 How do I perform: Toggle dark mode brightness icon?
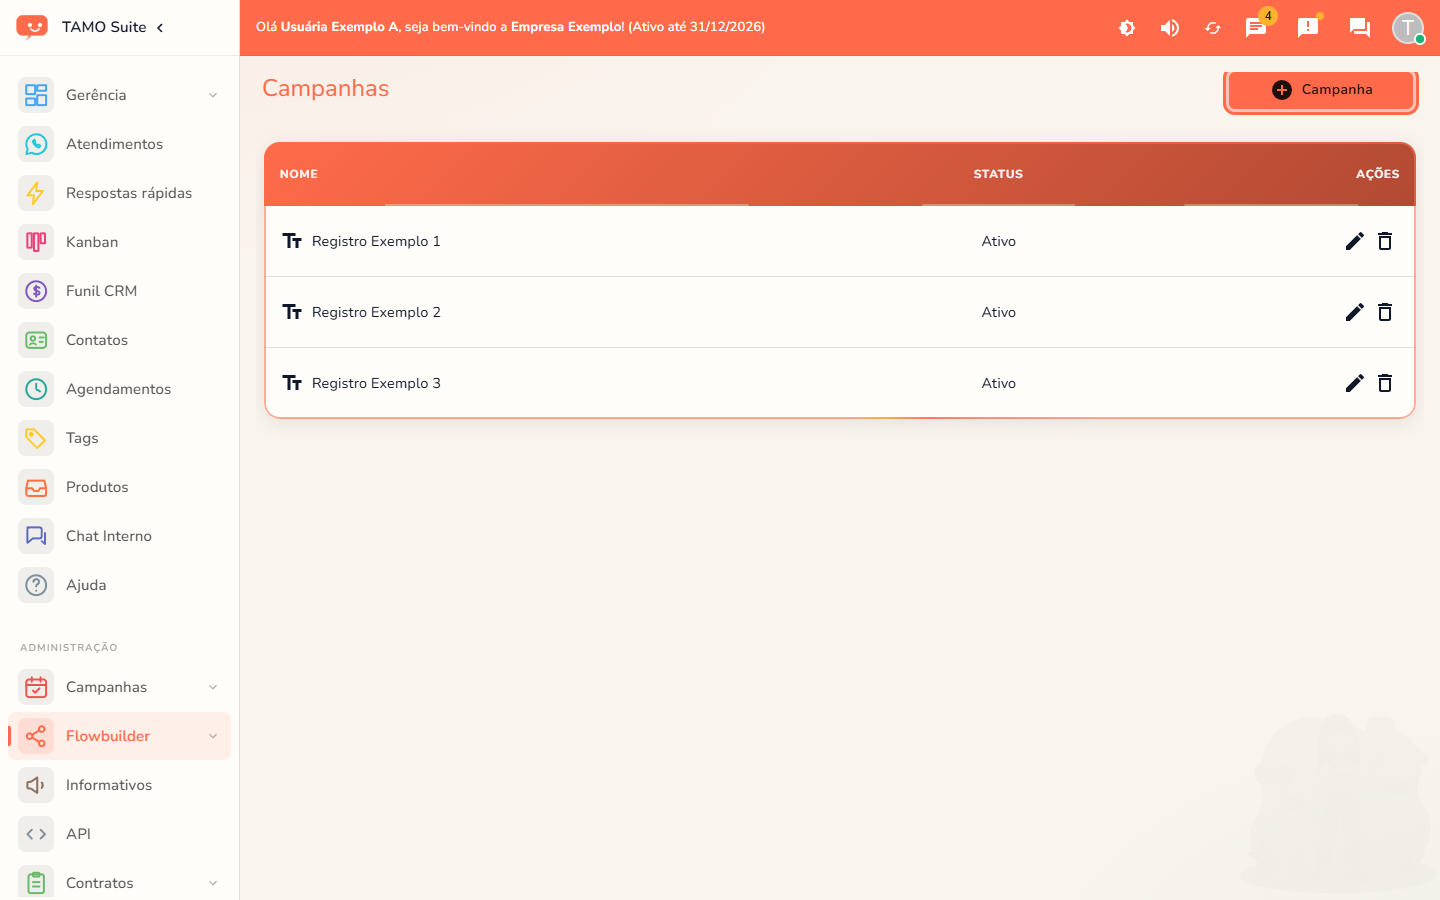(x=1127, y=28)
